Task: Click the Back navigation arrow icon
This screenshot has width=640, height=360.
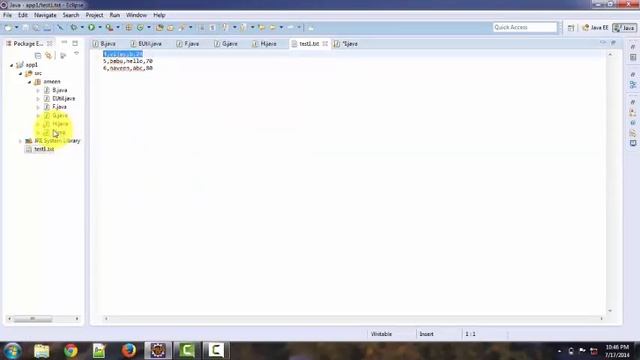Action: point(272,28)
